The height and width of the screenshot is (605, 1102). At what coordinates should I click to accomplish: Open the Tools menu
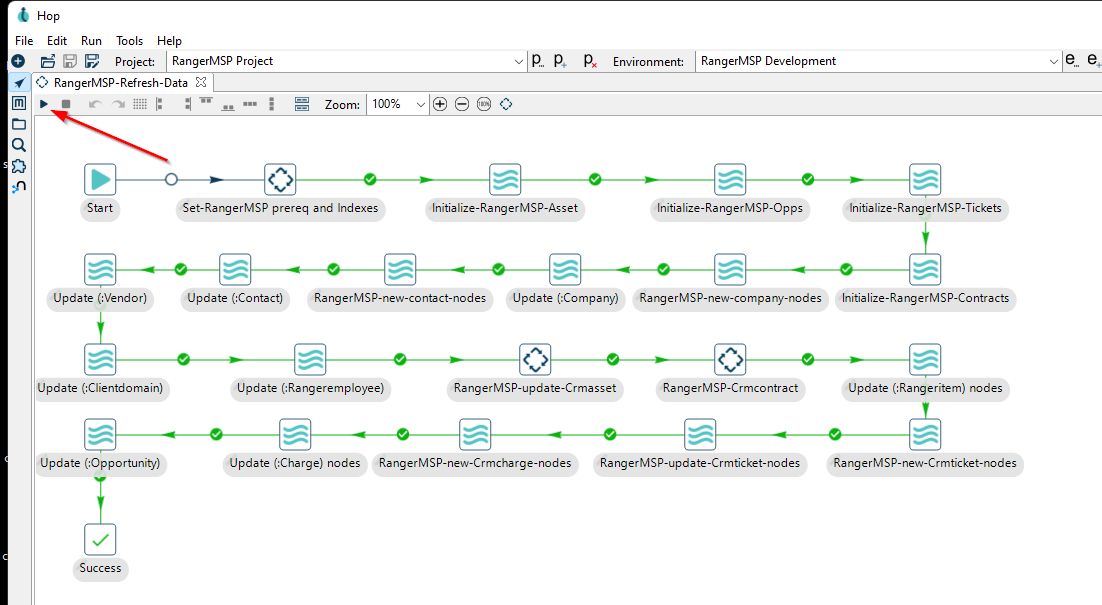pos(129,41)
